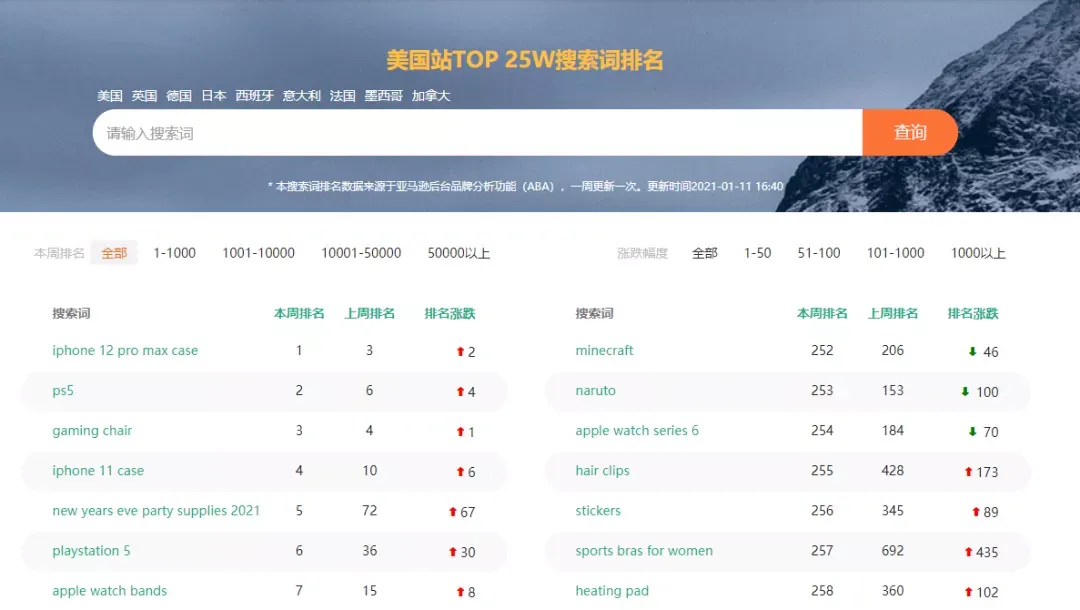Screen dimensions: 1080x610
Task: Open the 法国 site tab
Action: tap(342, 96)
